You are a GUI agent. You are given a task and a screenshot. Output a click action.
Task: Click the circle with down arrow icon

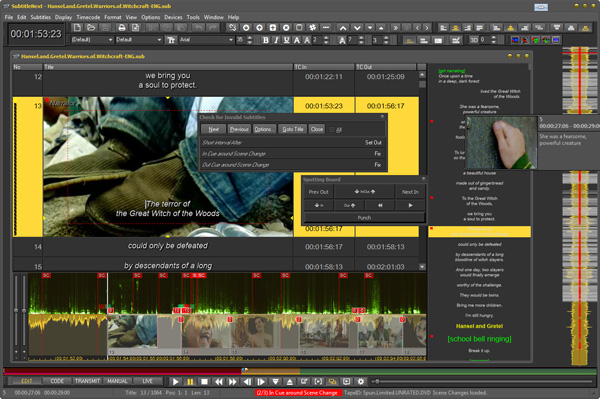pyautogui.click(x=246, y=28)
